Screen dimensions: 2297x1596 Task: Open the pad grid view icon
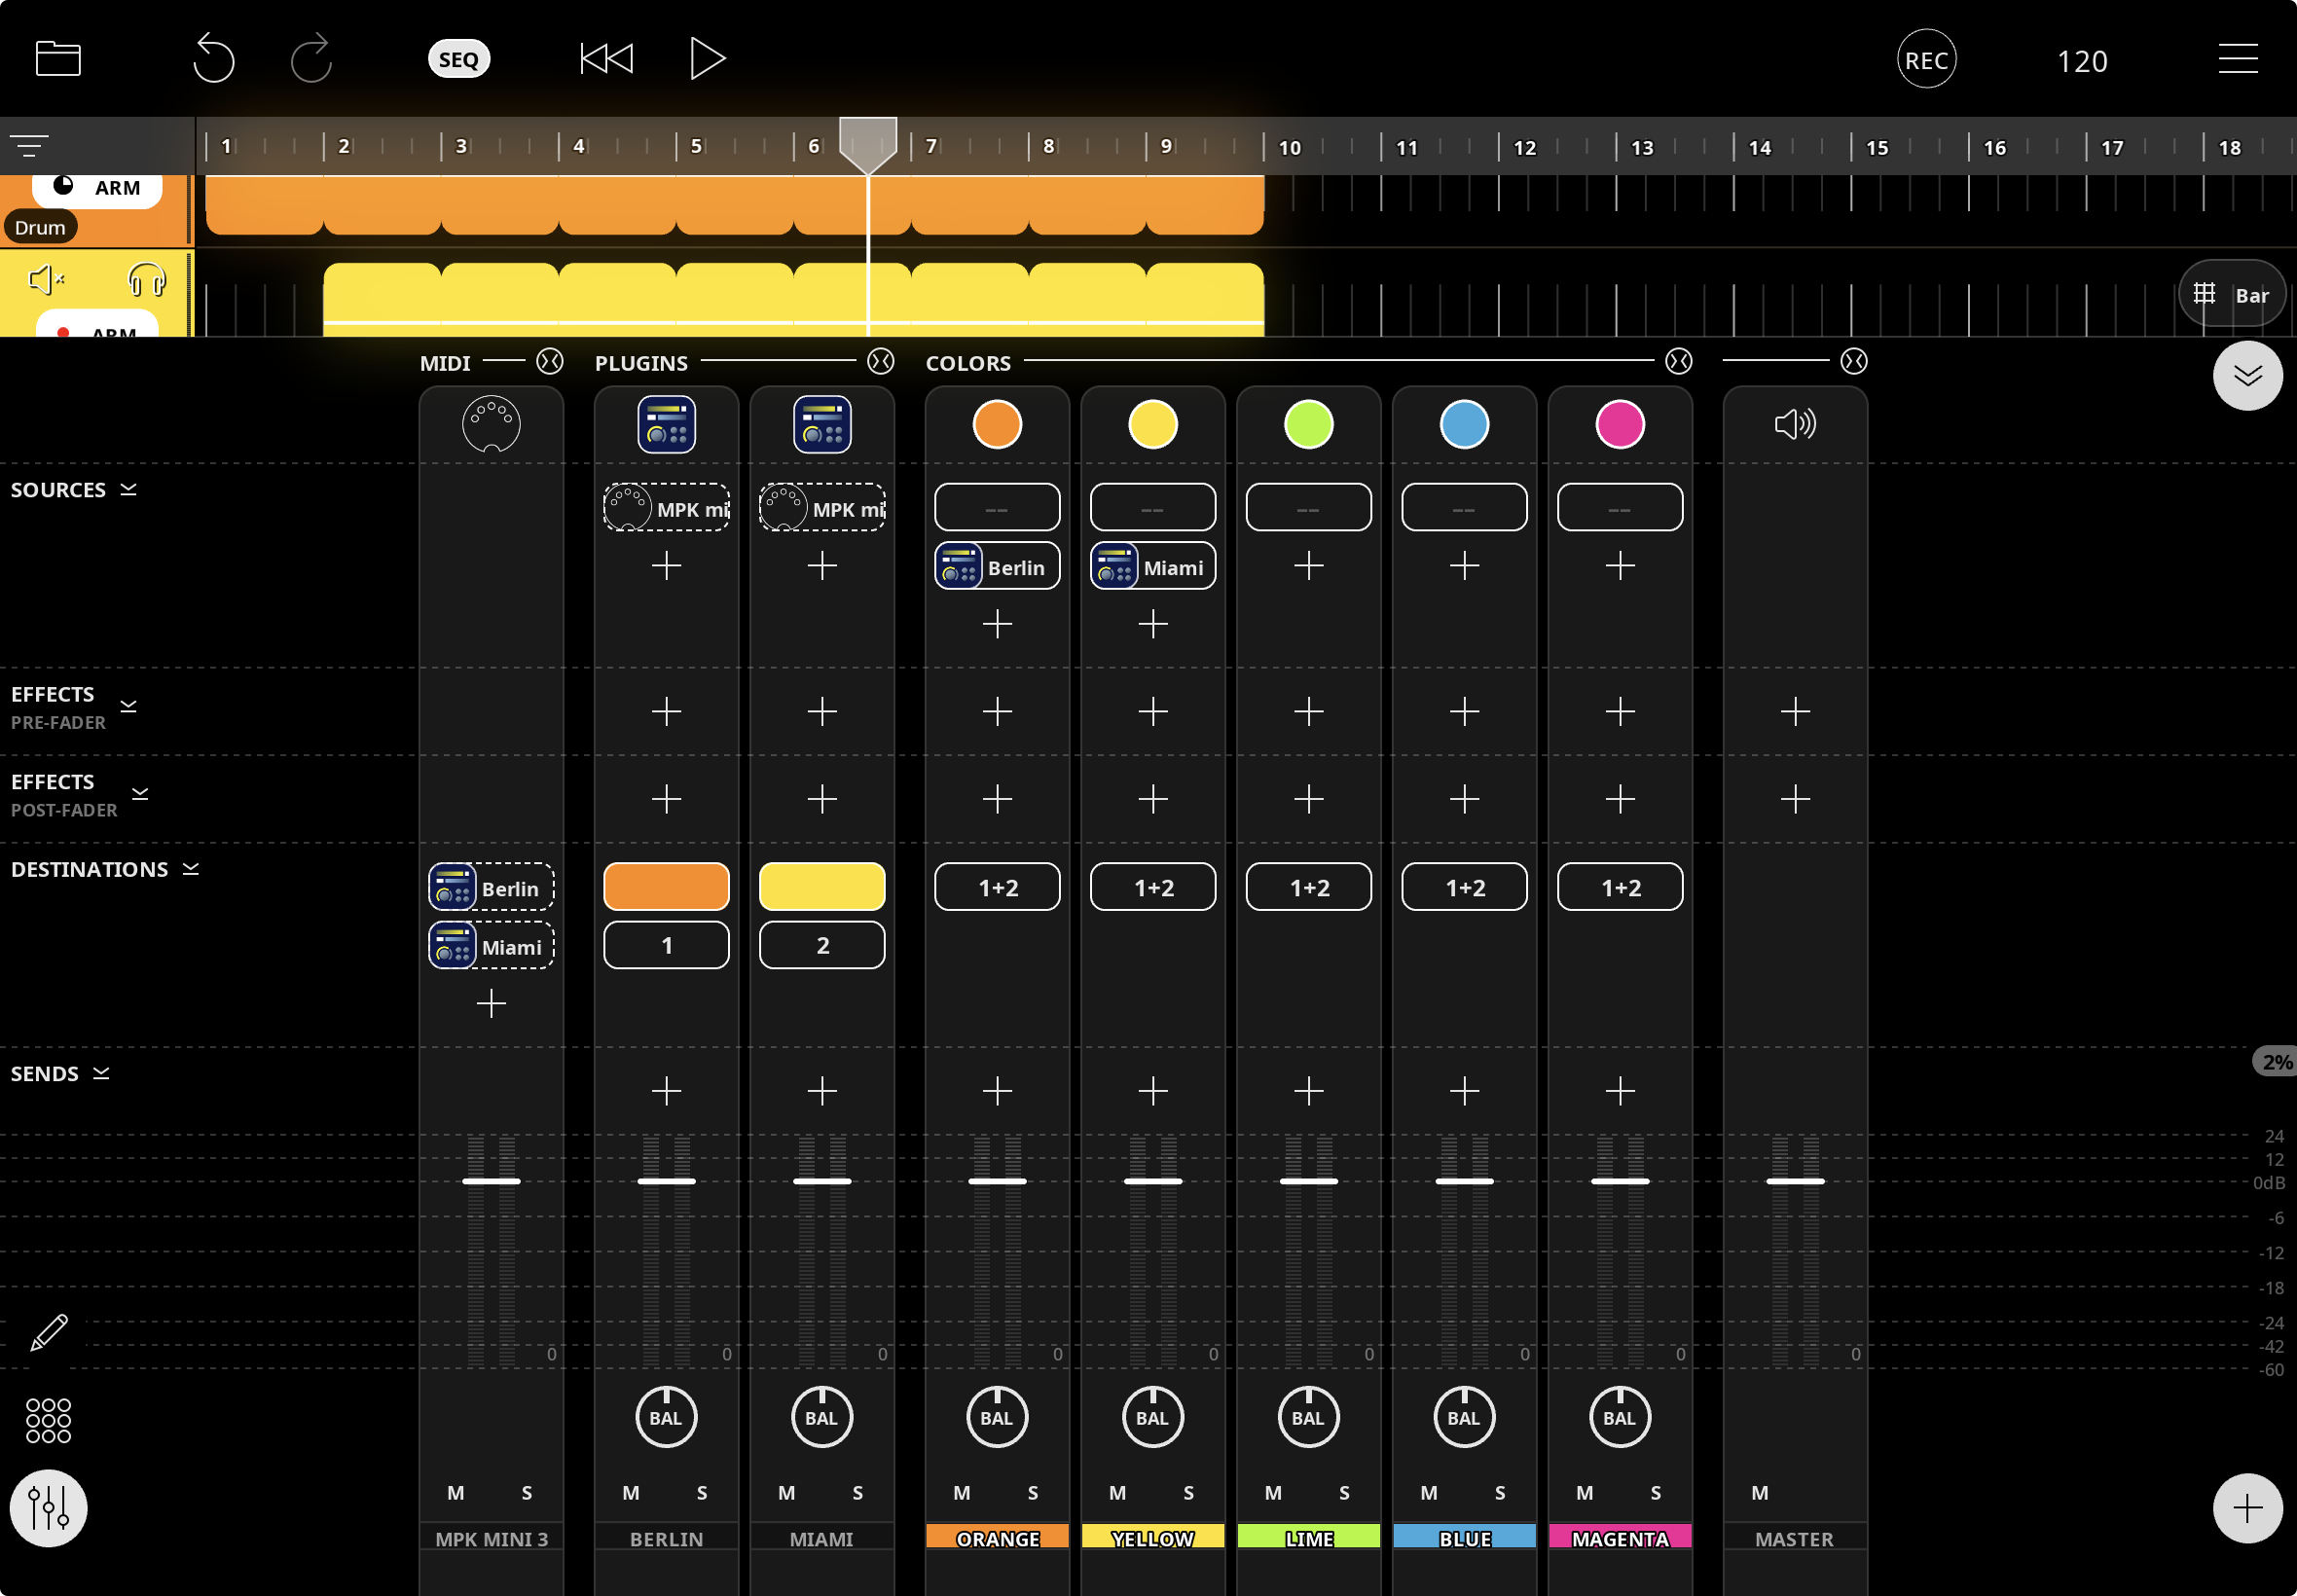[x=47, y=1419]
